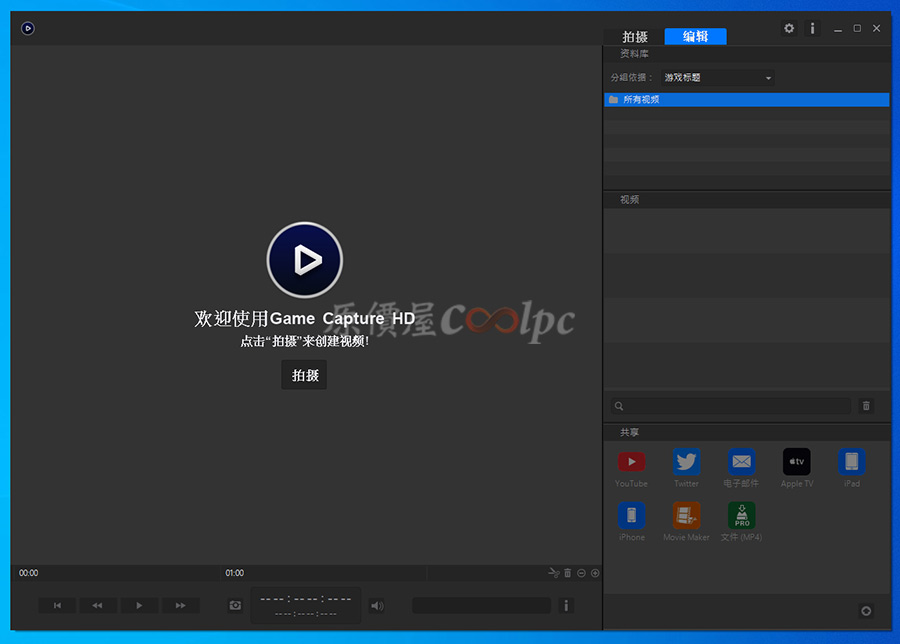Take a snapshot with the camera icon
The height and width of the screenshot is (644, 900).
click(235, 606)
